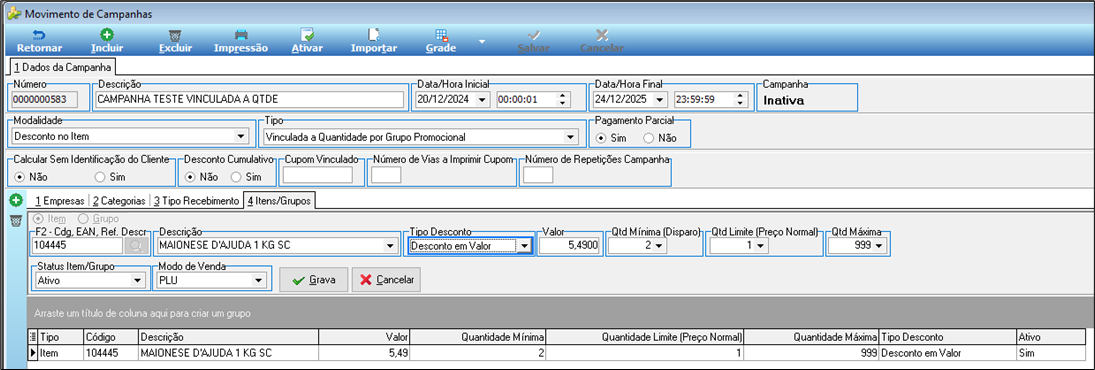Select Não for Pagamento Parcial
The height and width of the screenshot is (370, 1095).
coord(648,138)
